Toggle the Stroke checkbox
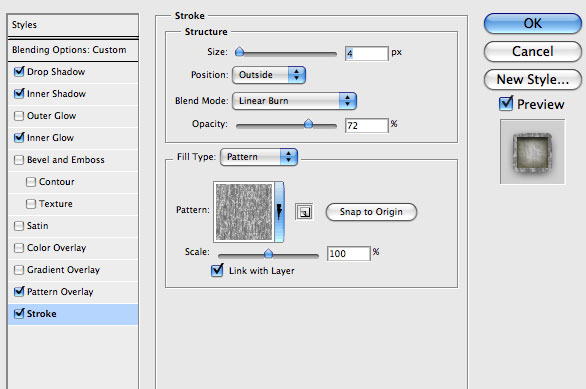This screenshot has width=586, height=389. click(19, 314)
